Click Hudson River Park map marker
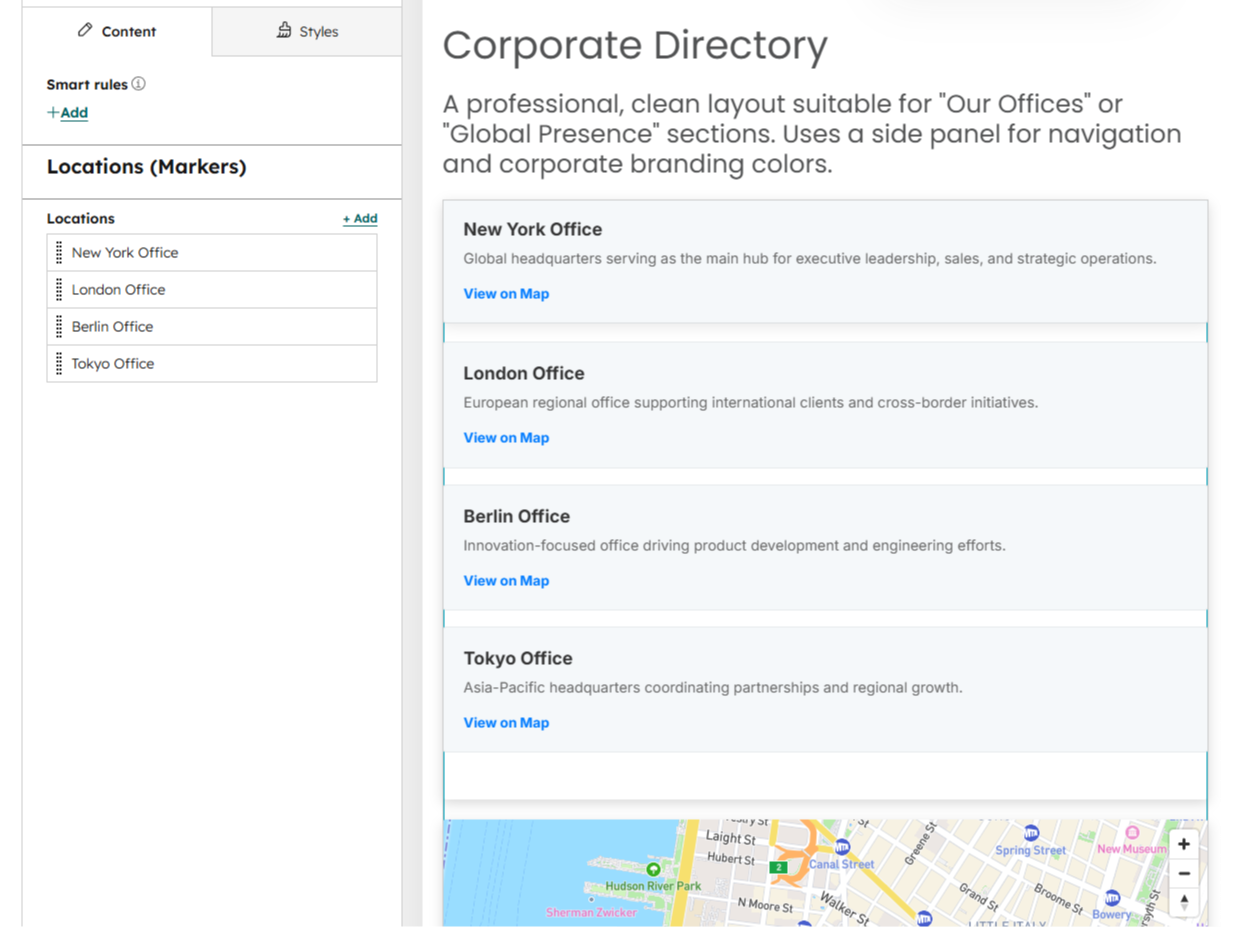Viewport: 1236px width, 927px height. tap(653, 870)
